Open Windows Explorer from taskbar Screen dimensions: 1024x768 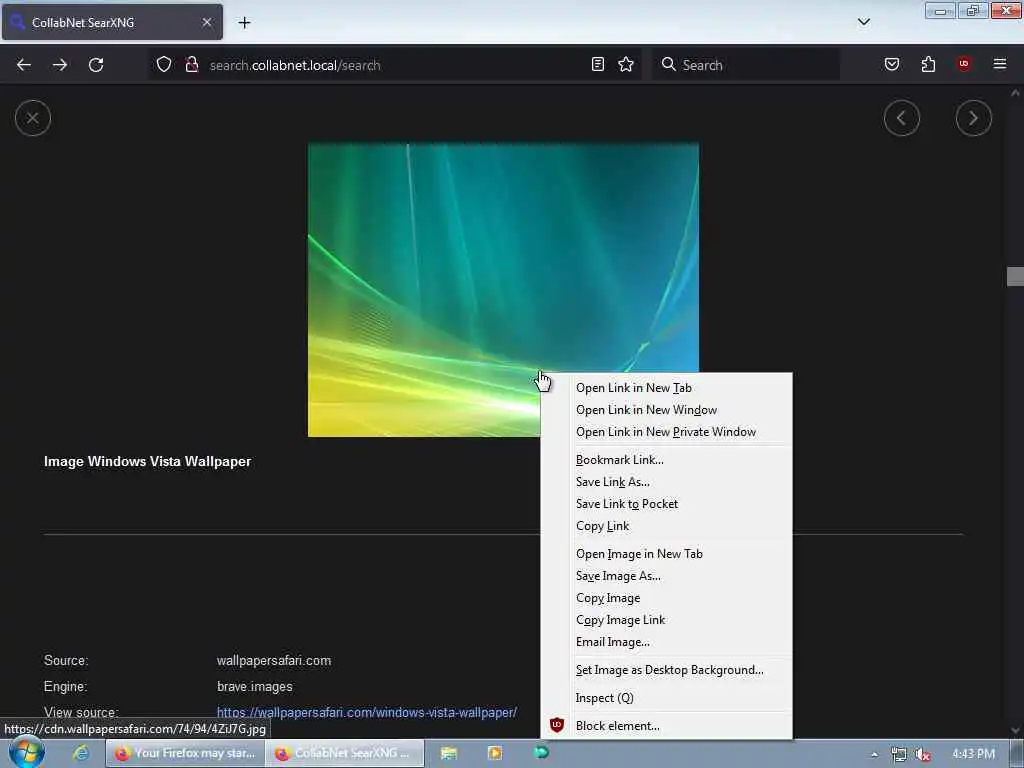449,754
